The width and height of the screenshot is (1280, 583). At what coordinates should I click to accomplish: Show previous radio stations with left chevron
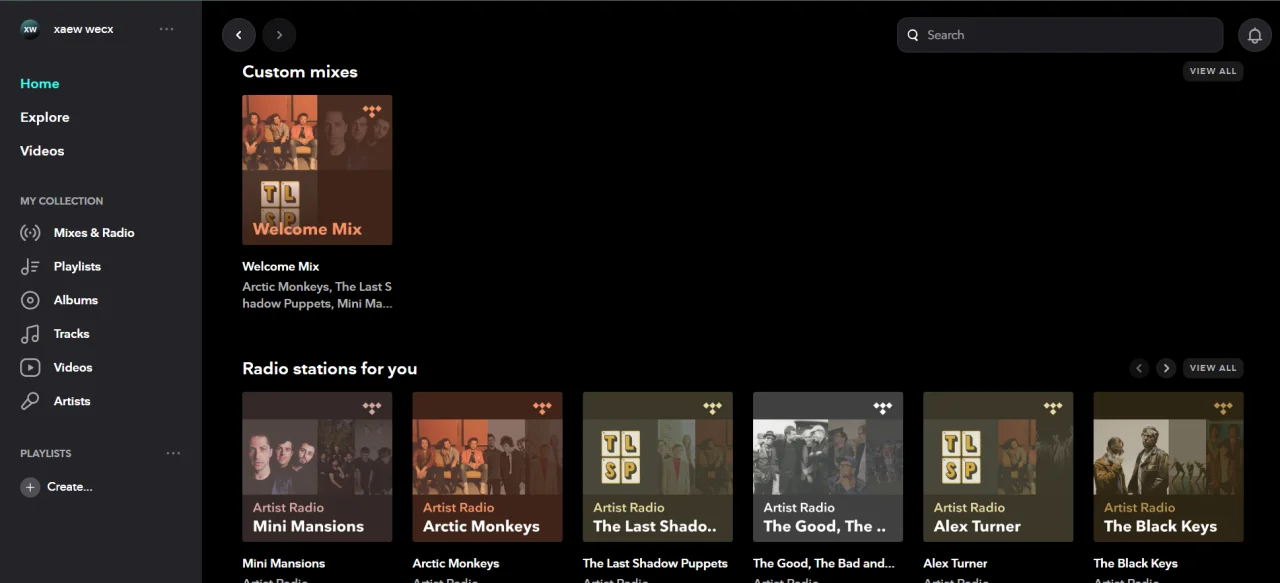pos(1139,368)
